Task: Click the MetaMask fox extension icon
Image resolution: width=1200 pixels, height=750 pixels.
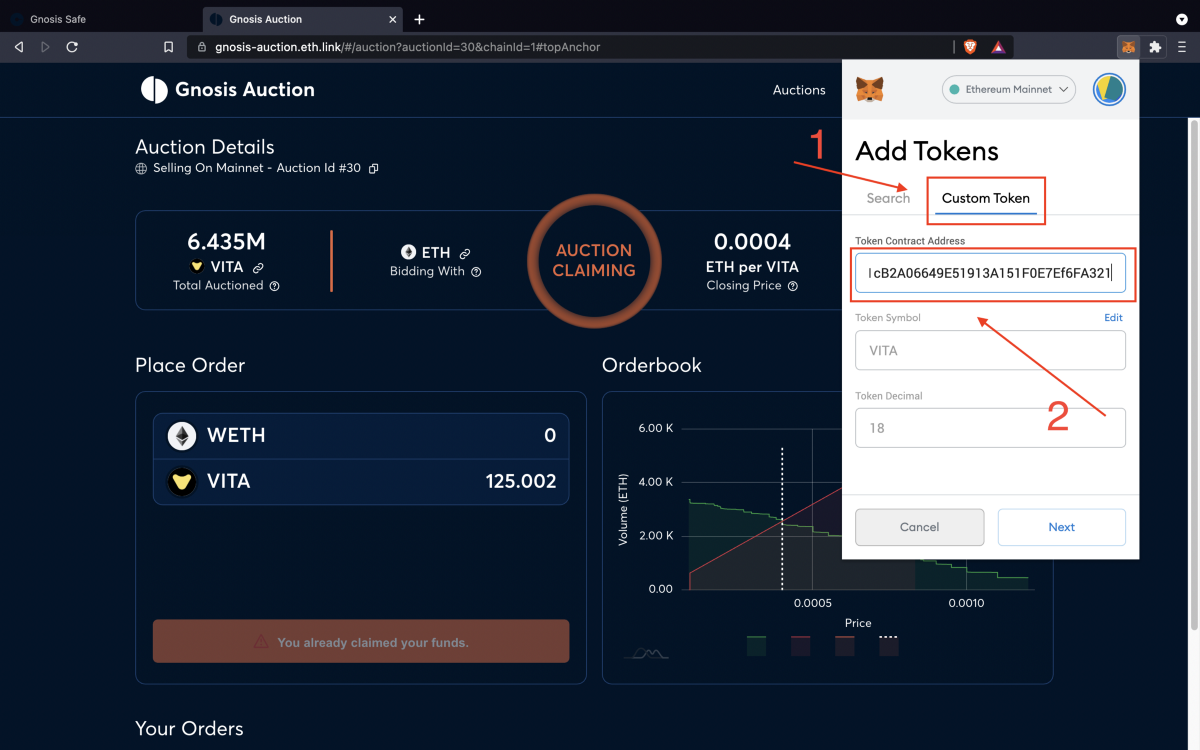Action: pos(1128,47)
